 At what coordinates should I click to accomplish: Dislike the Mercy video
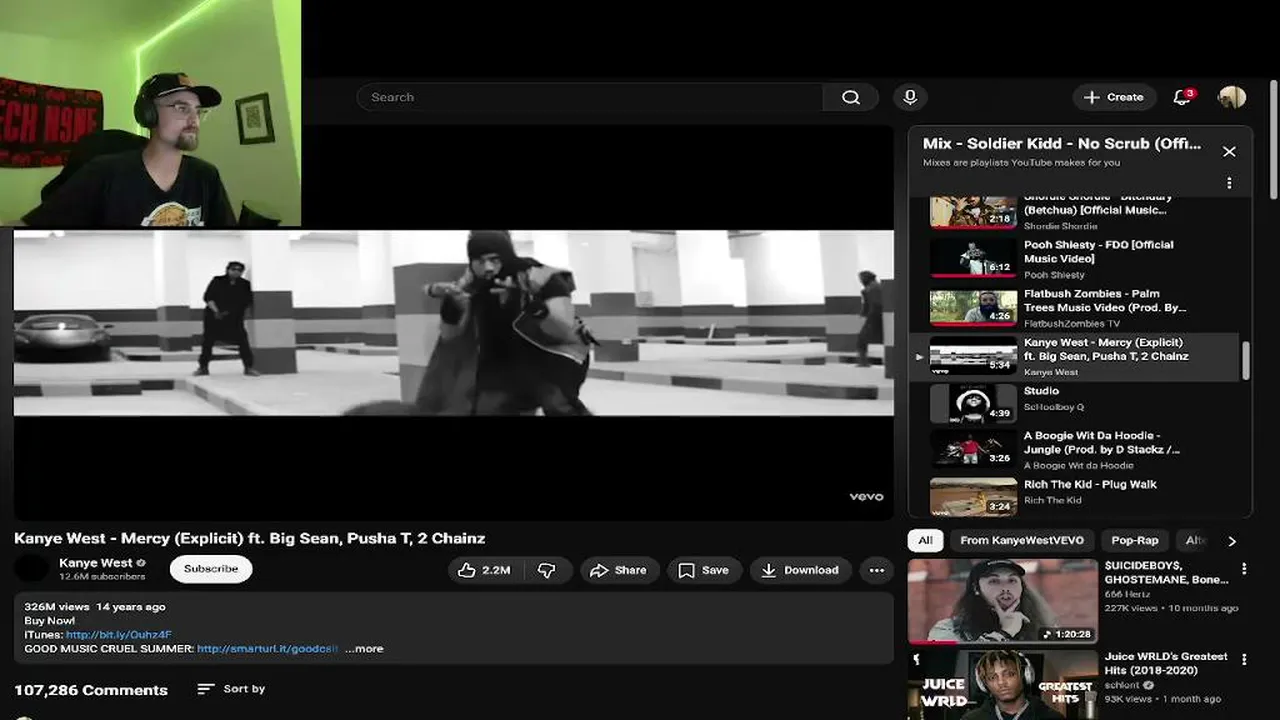click(x=547, y=570)
